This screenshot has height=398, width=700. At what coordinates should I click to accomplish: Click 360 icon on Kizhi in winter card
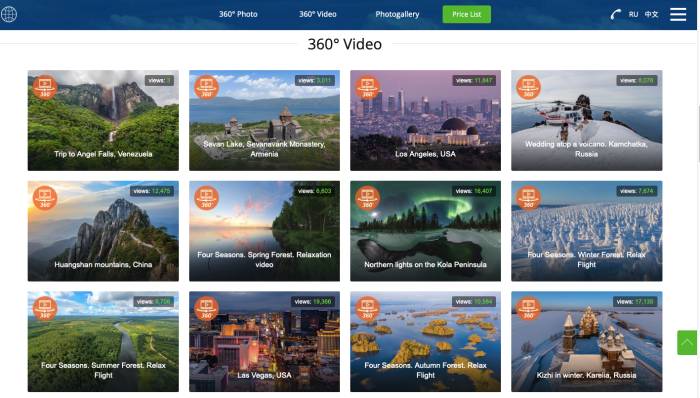[x=529, y=309]
